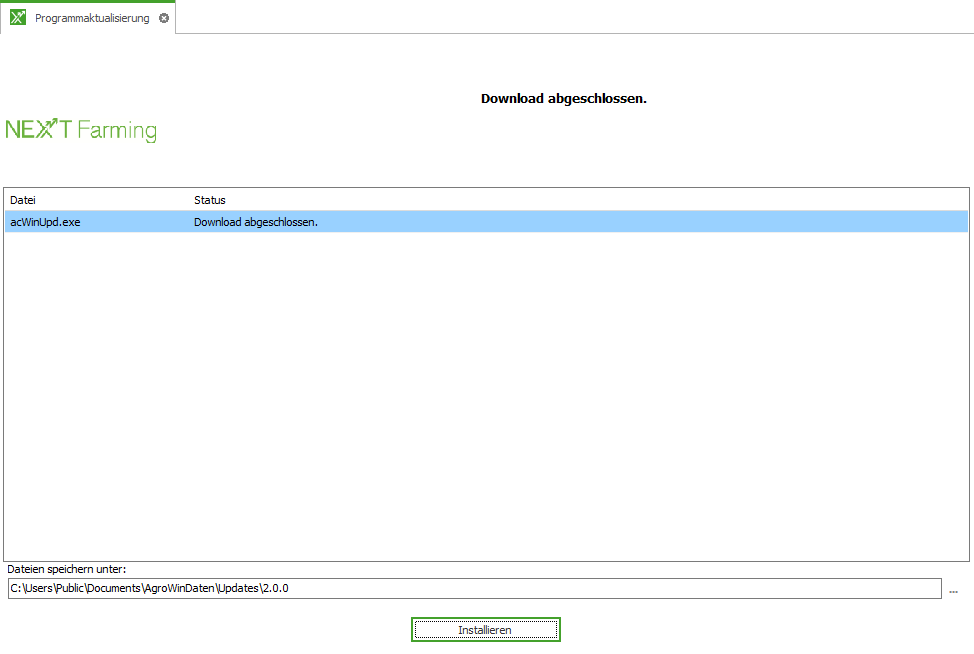Select the Programmaktualisierung tab label
Image resolution: width=974 pixels, height=654 pixels.
pyautogui.click(x=92, y=18)
